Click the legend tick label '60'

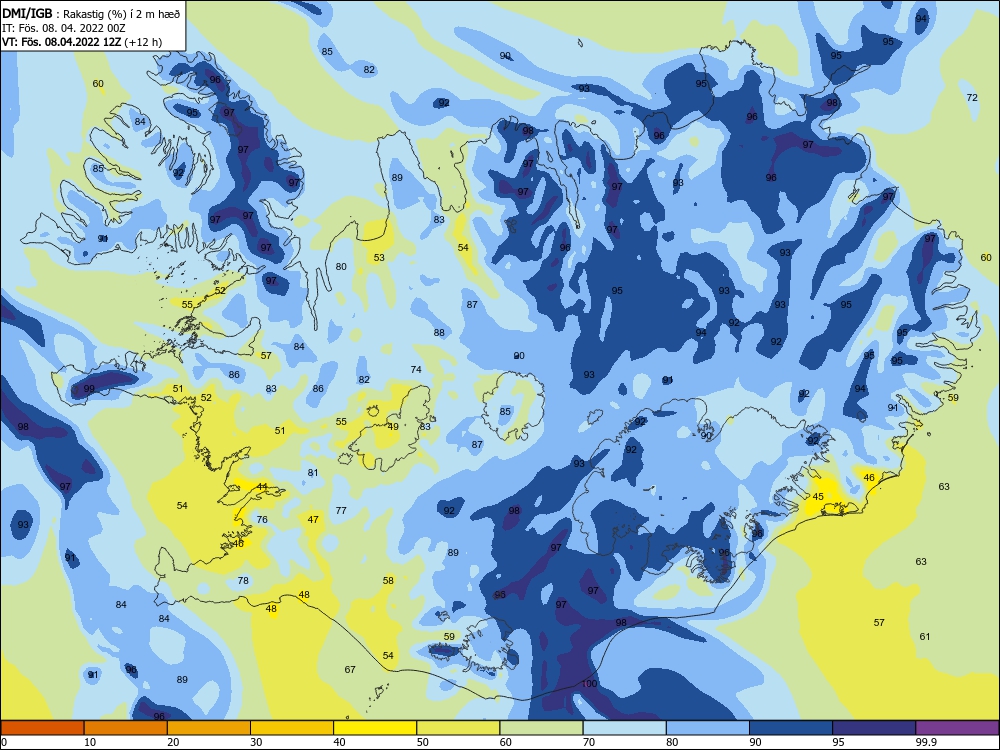coord(506,742)
